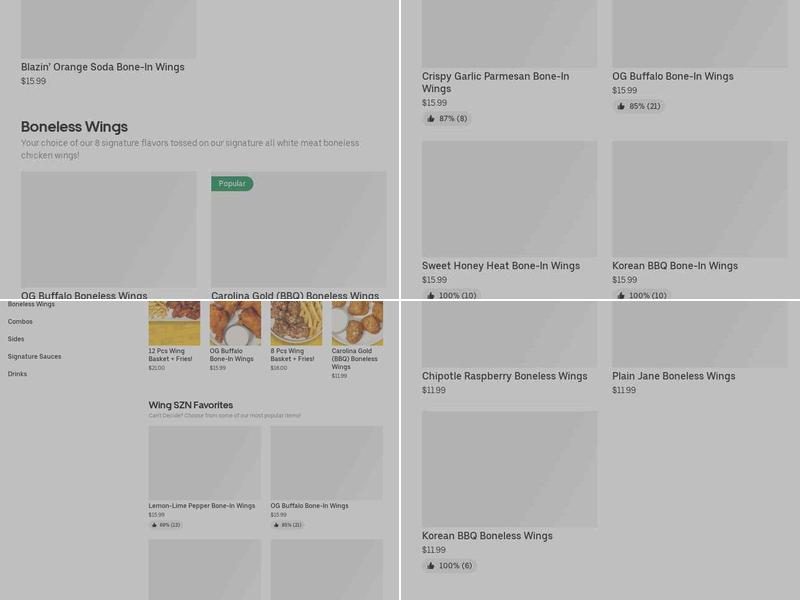Image resolution: width=800 pixels, height=600 pixels.
Task: Jump to Drinks section in sidebar
Action: [x=17, y=374]
